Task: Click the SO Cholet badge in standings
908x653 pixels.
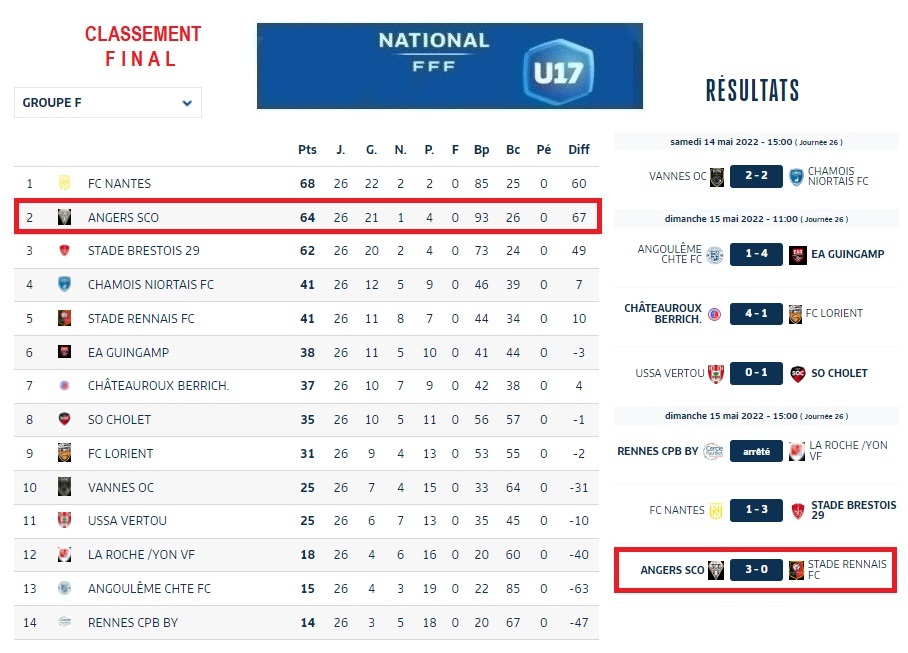Action: (x=64, y=420)
